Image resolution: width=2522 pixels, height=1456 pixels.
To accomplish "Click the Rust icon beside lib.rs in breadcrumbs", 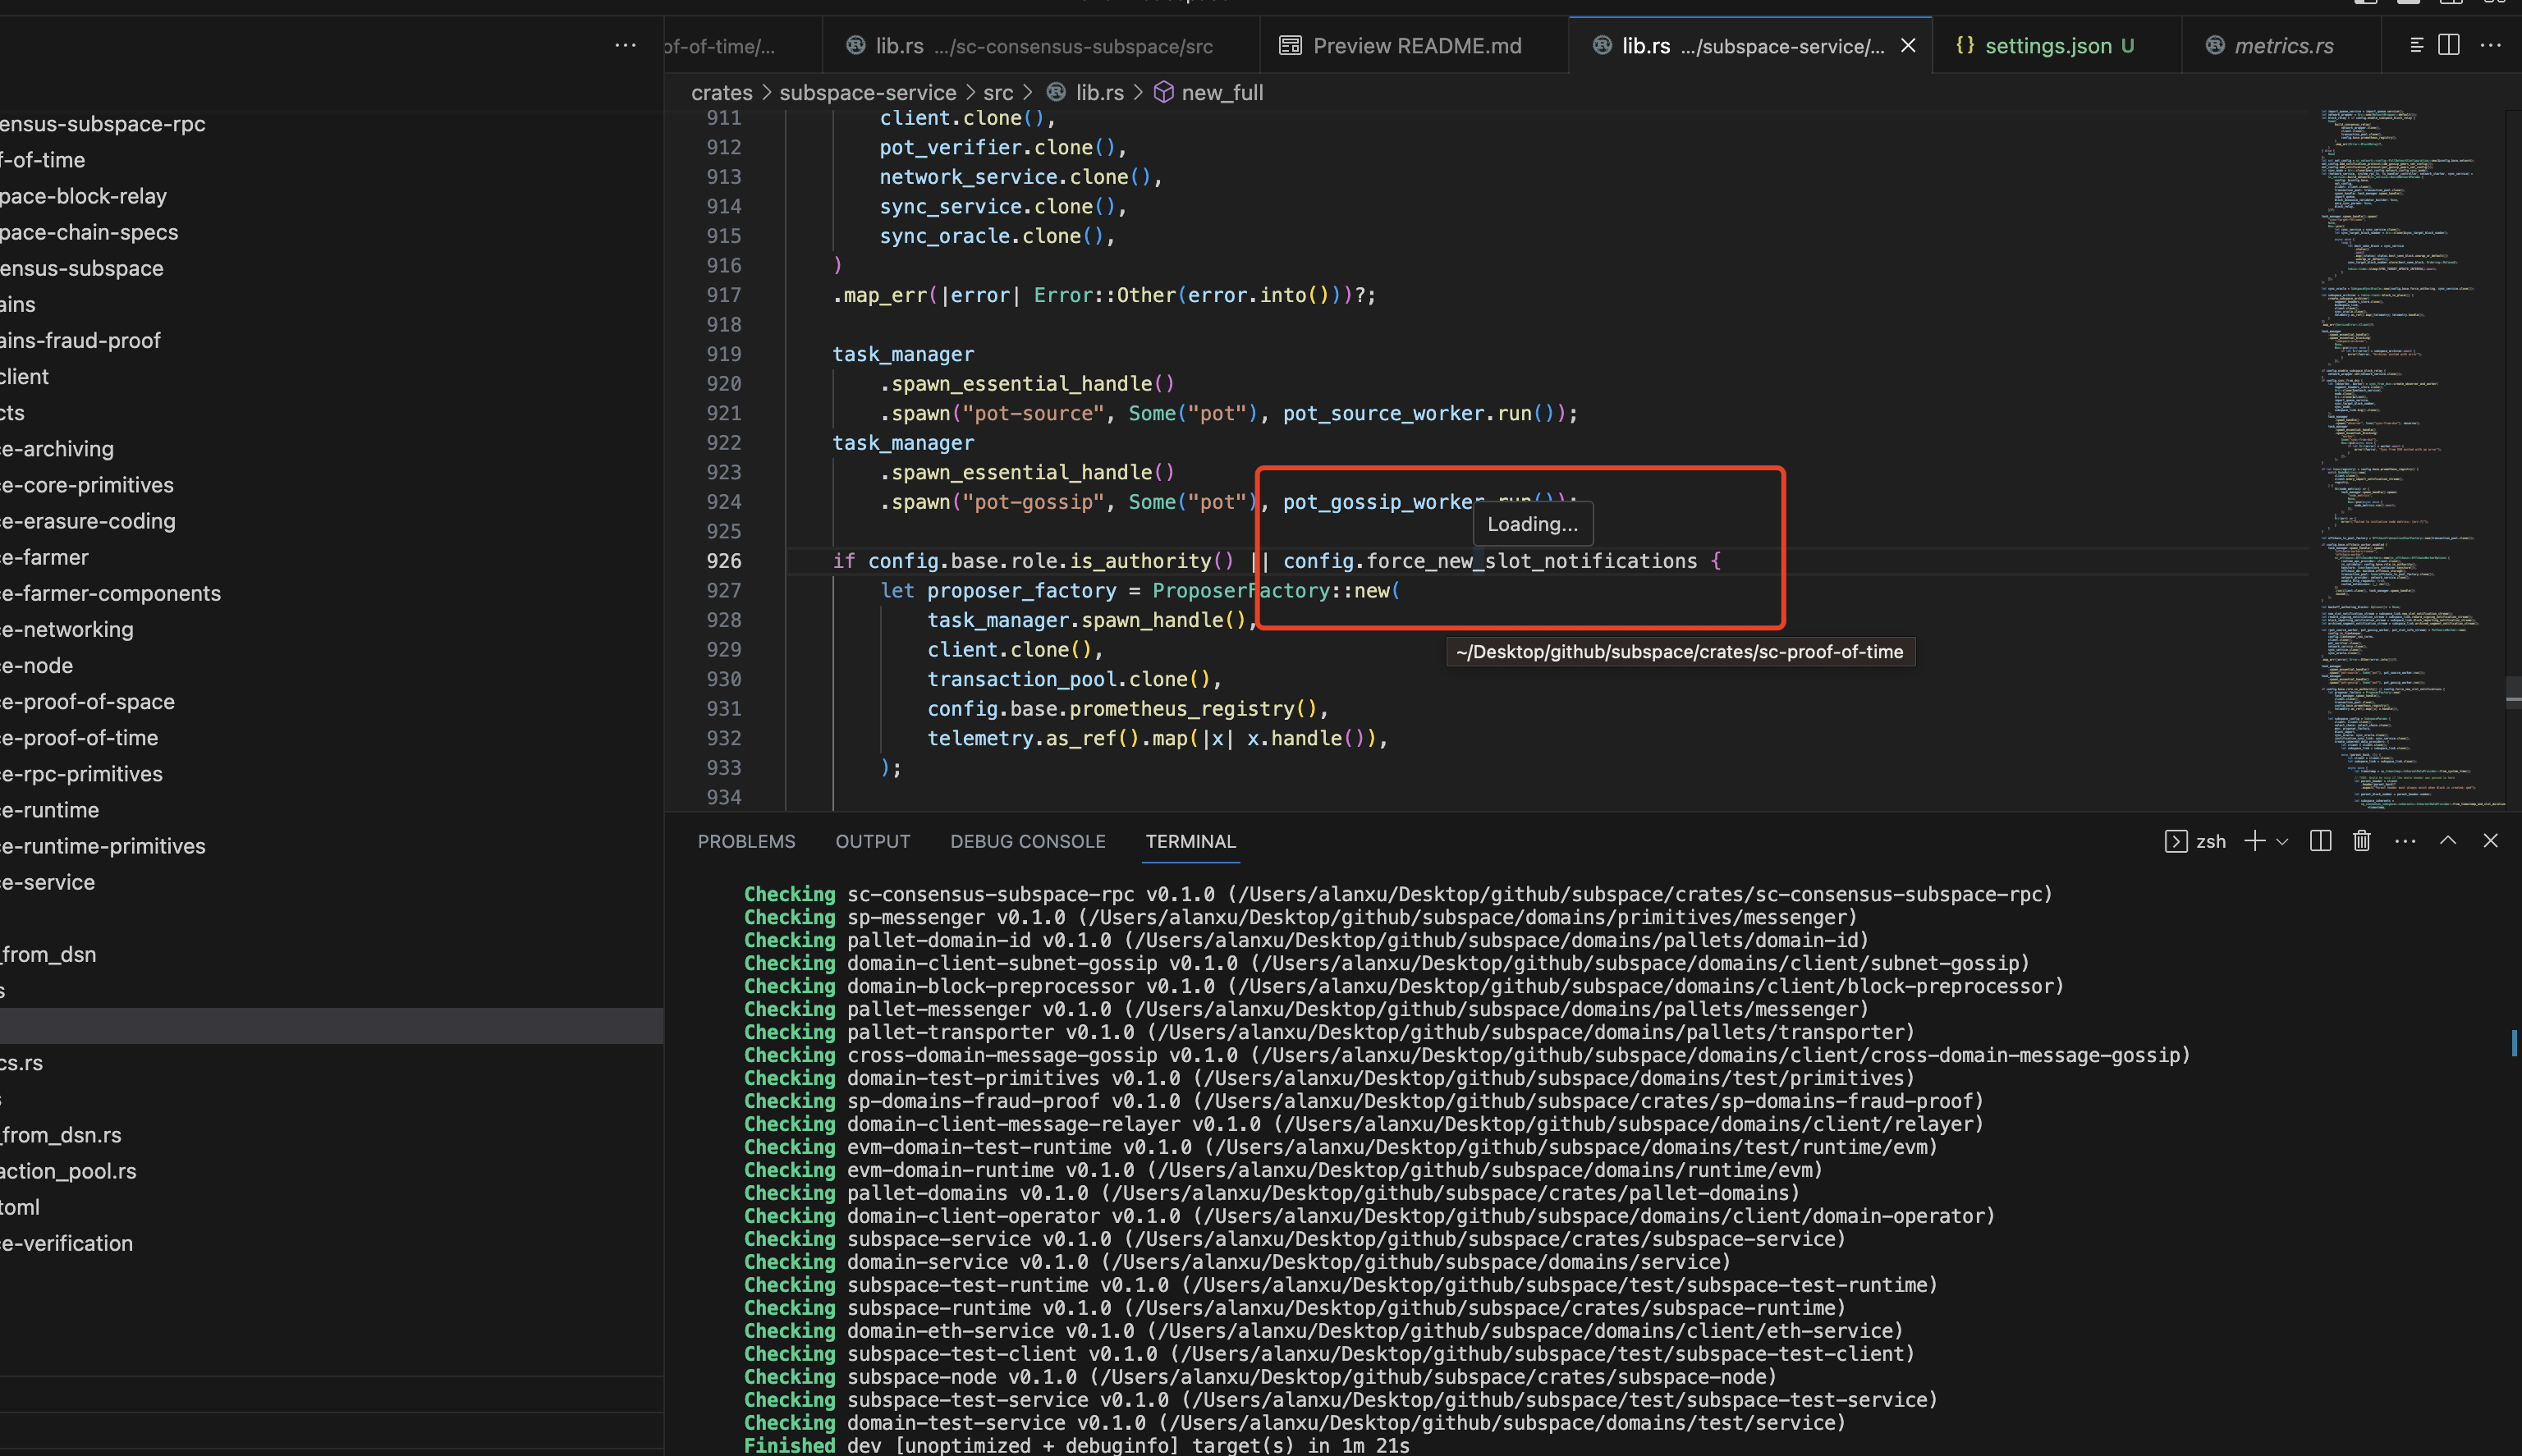I will [x=1057, y=92].
